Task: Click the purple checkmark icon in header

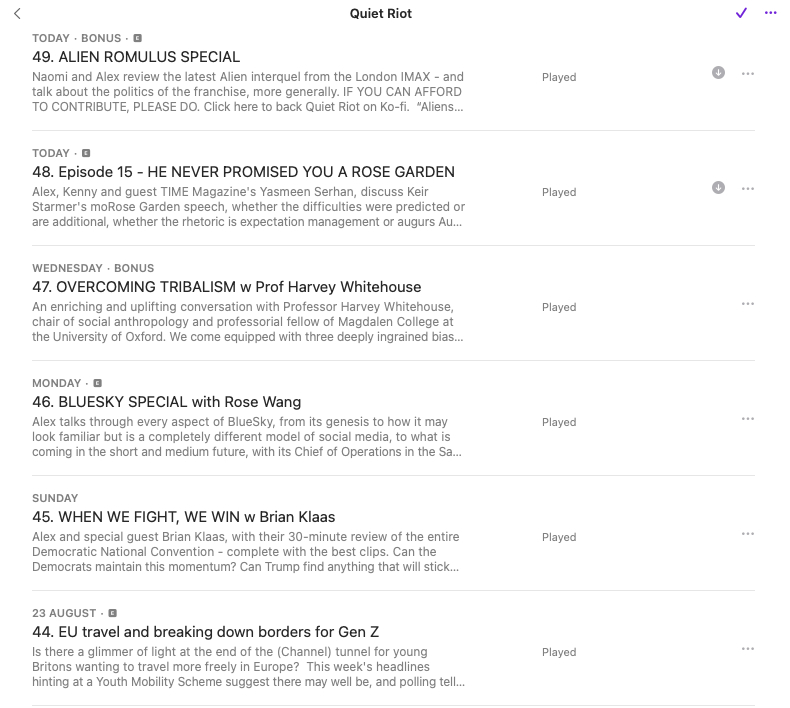Action: pos(741,13)
